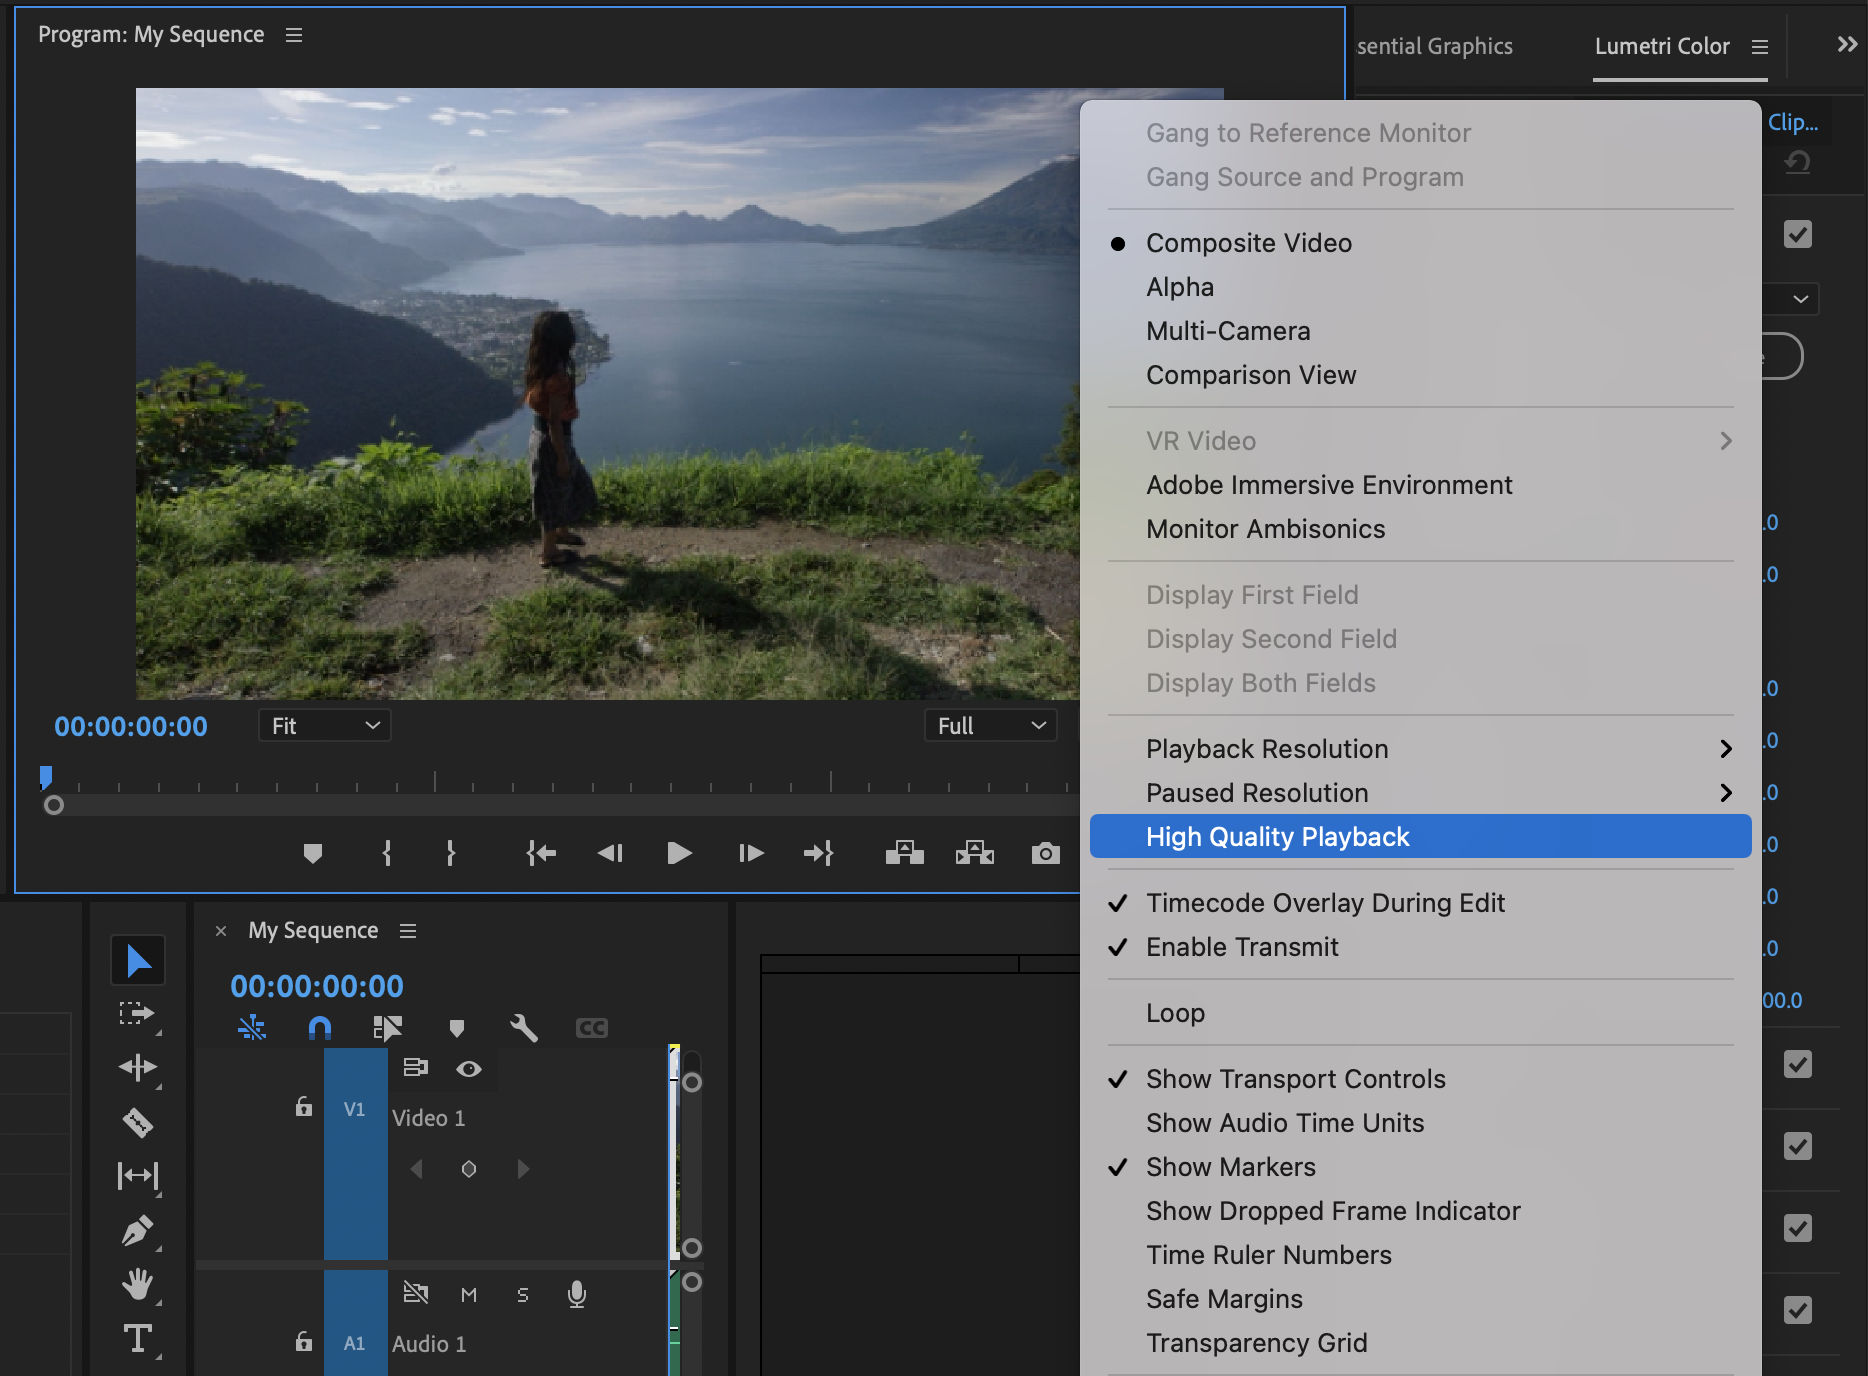Toggle Video 1 track output eye
1868x1376 pixels.
pyautogui.click(x=468, y=1069)
